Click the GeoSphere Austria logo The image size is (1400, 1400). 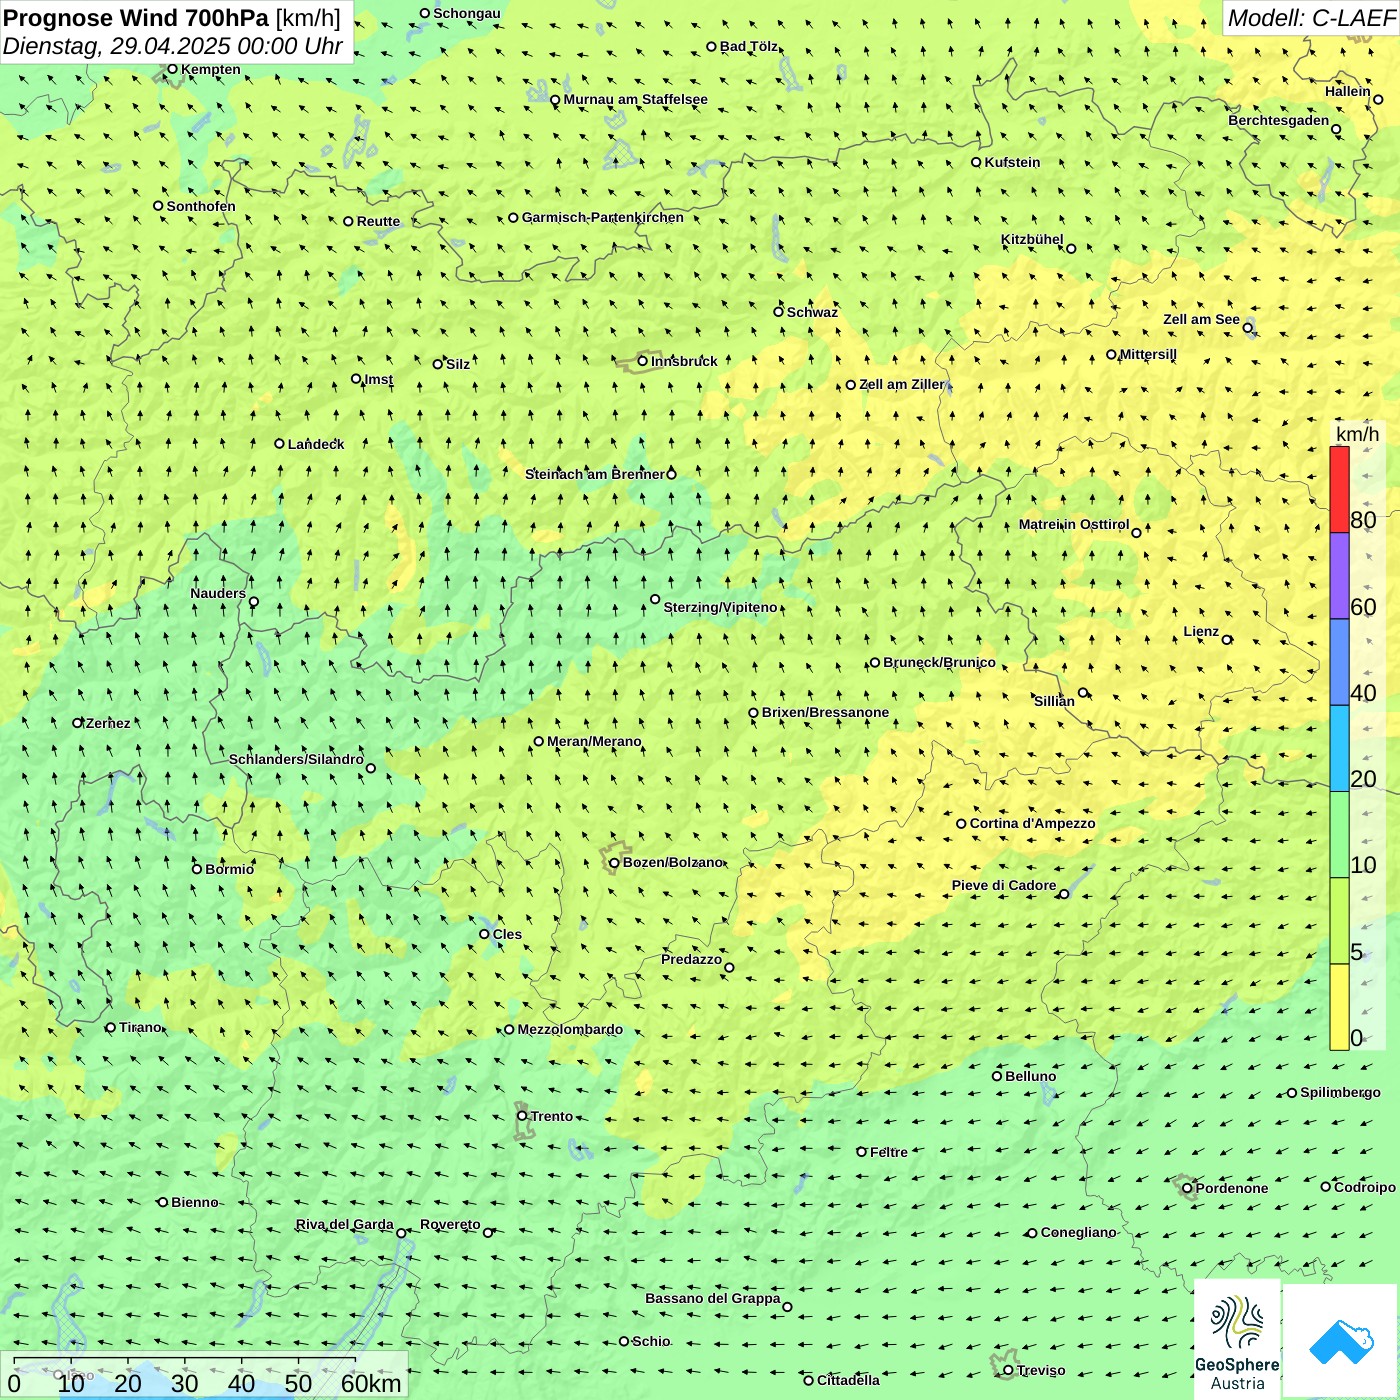[1237, 1340]
